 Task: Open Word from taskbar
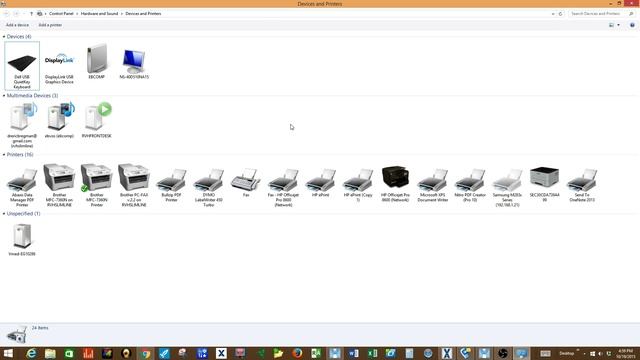pyautogui.click(x=354, y=353)
